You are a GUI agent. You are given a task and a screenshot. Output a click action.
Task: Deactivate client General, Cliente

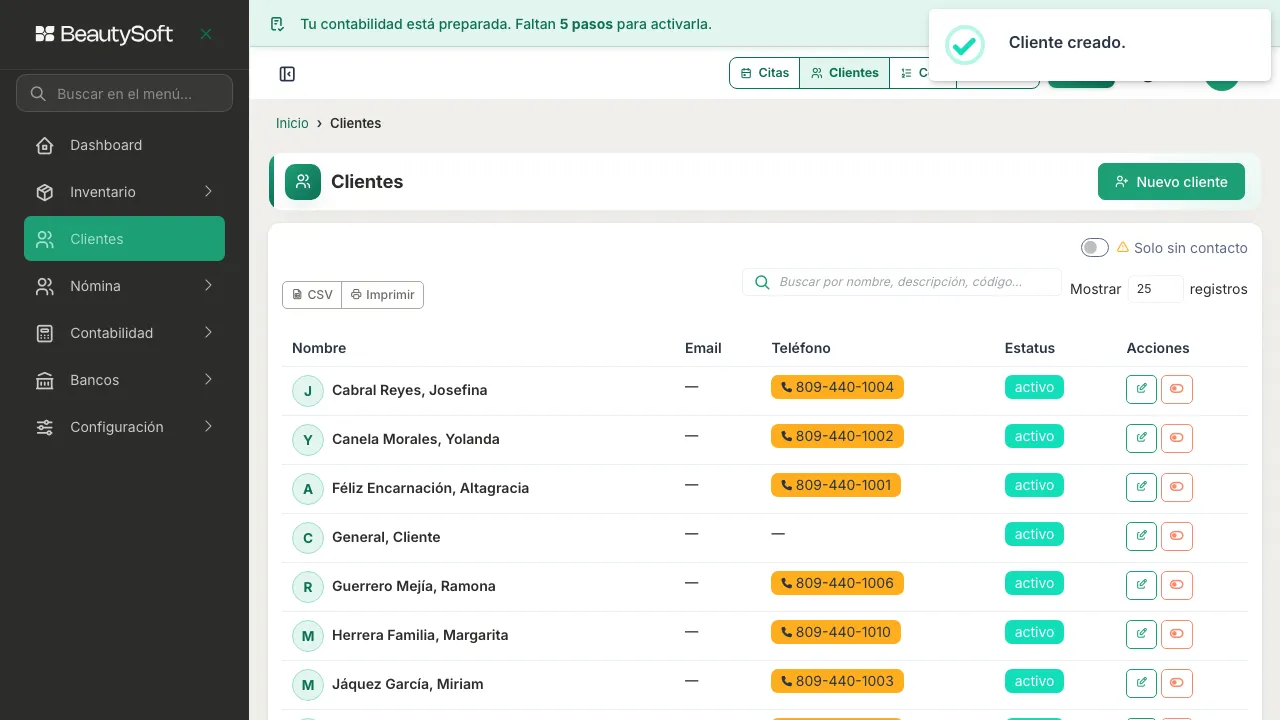[x=1177, y=536]
